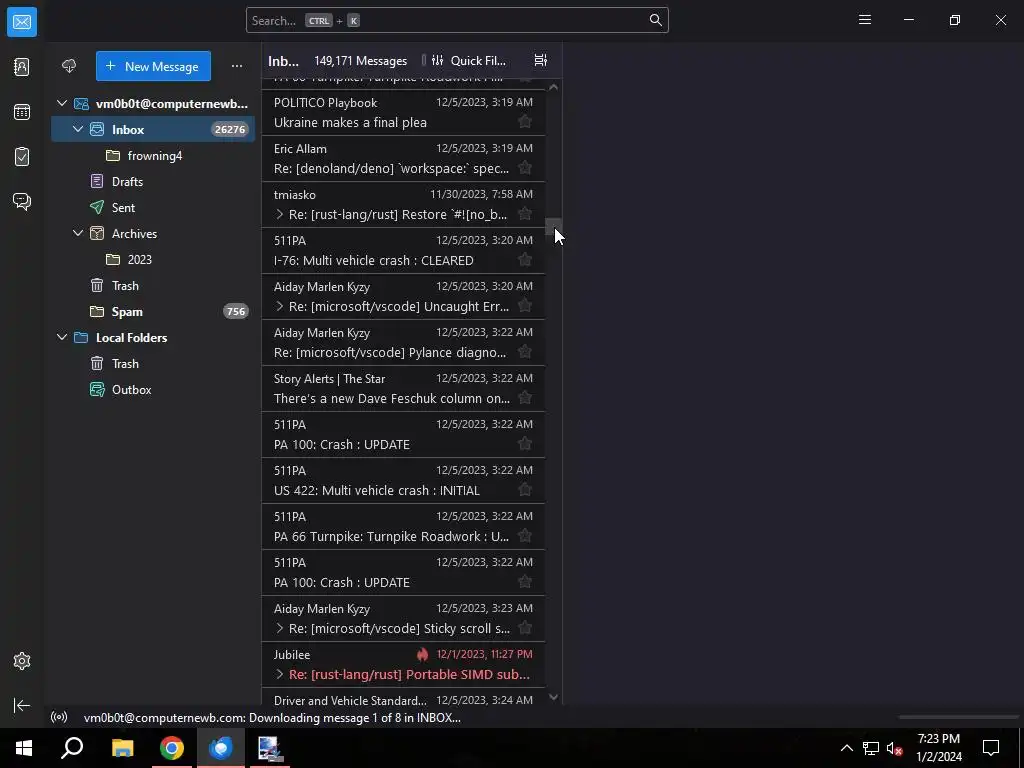This screenshot has width=1024, height=768.
Task: Expand Jubilee Portable SIMD thread
Action: tap(280, 674)
